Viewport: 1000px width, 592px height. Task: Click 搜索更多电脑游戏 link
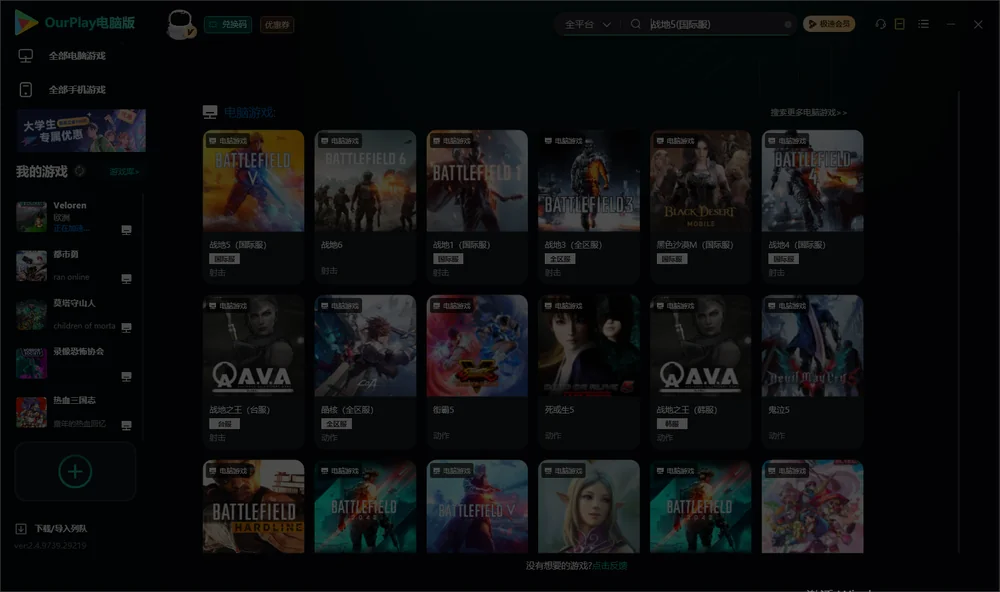[808, 112]
